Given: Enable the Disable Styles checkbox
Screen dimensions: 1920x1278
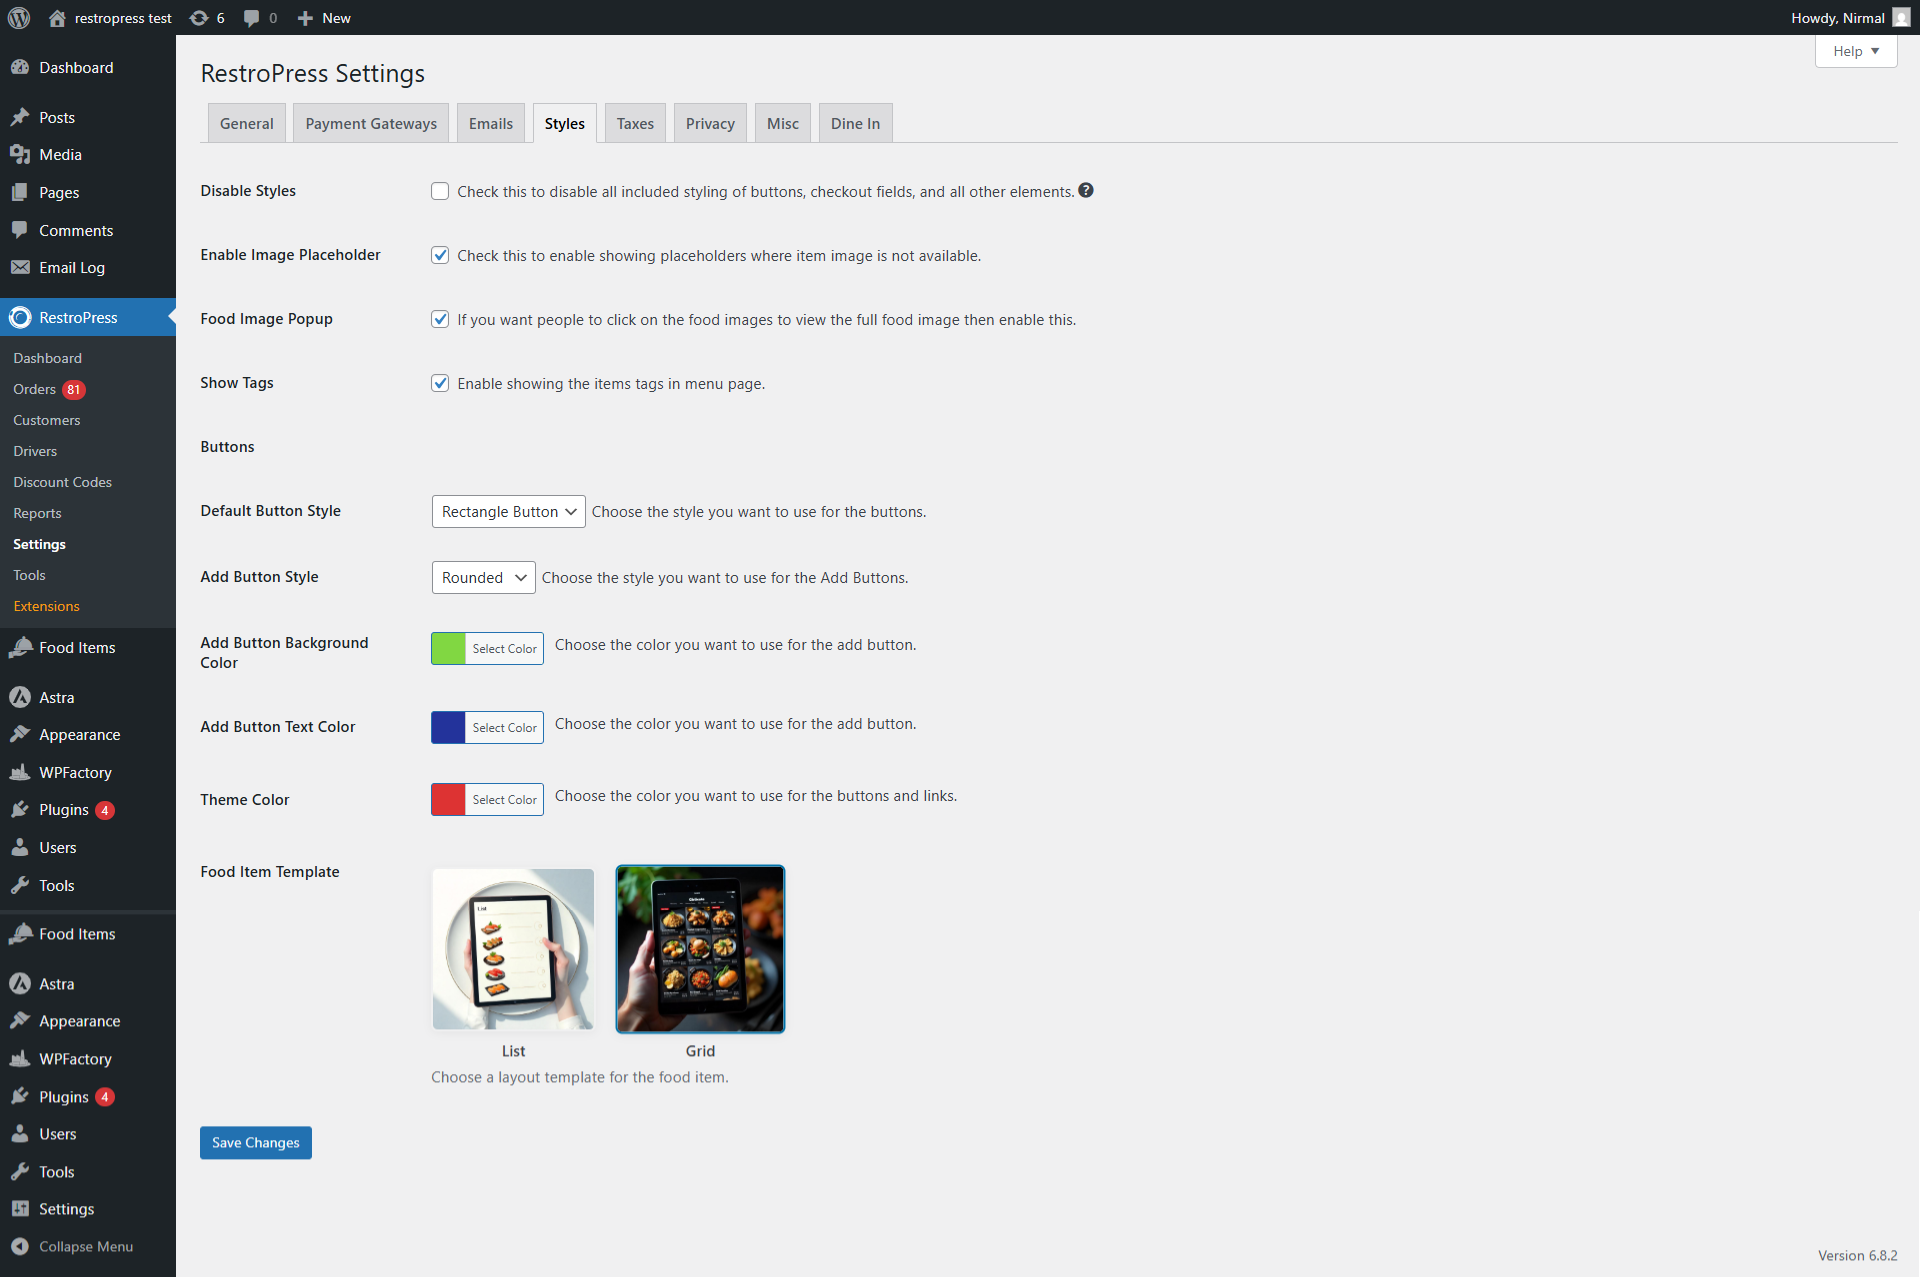Looking at the screenshot, I should pos(440,191).
